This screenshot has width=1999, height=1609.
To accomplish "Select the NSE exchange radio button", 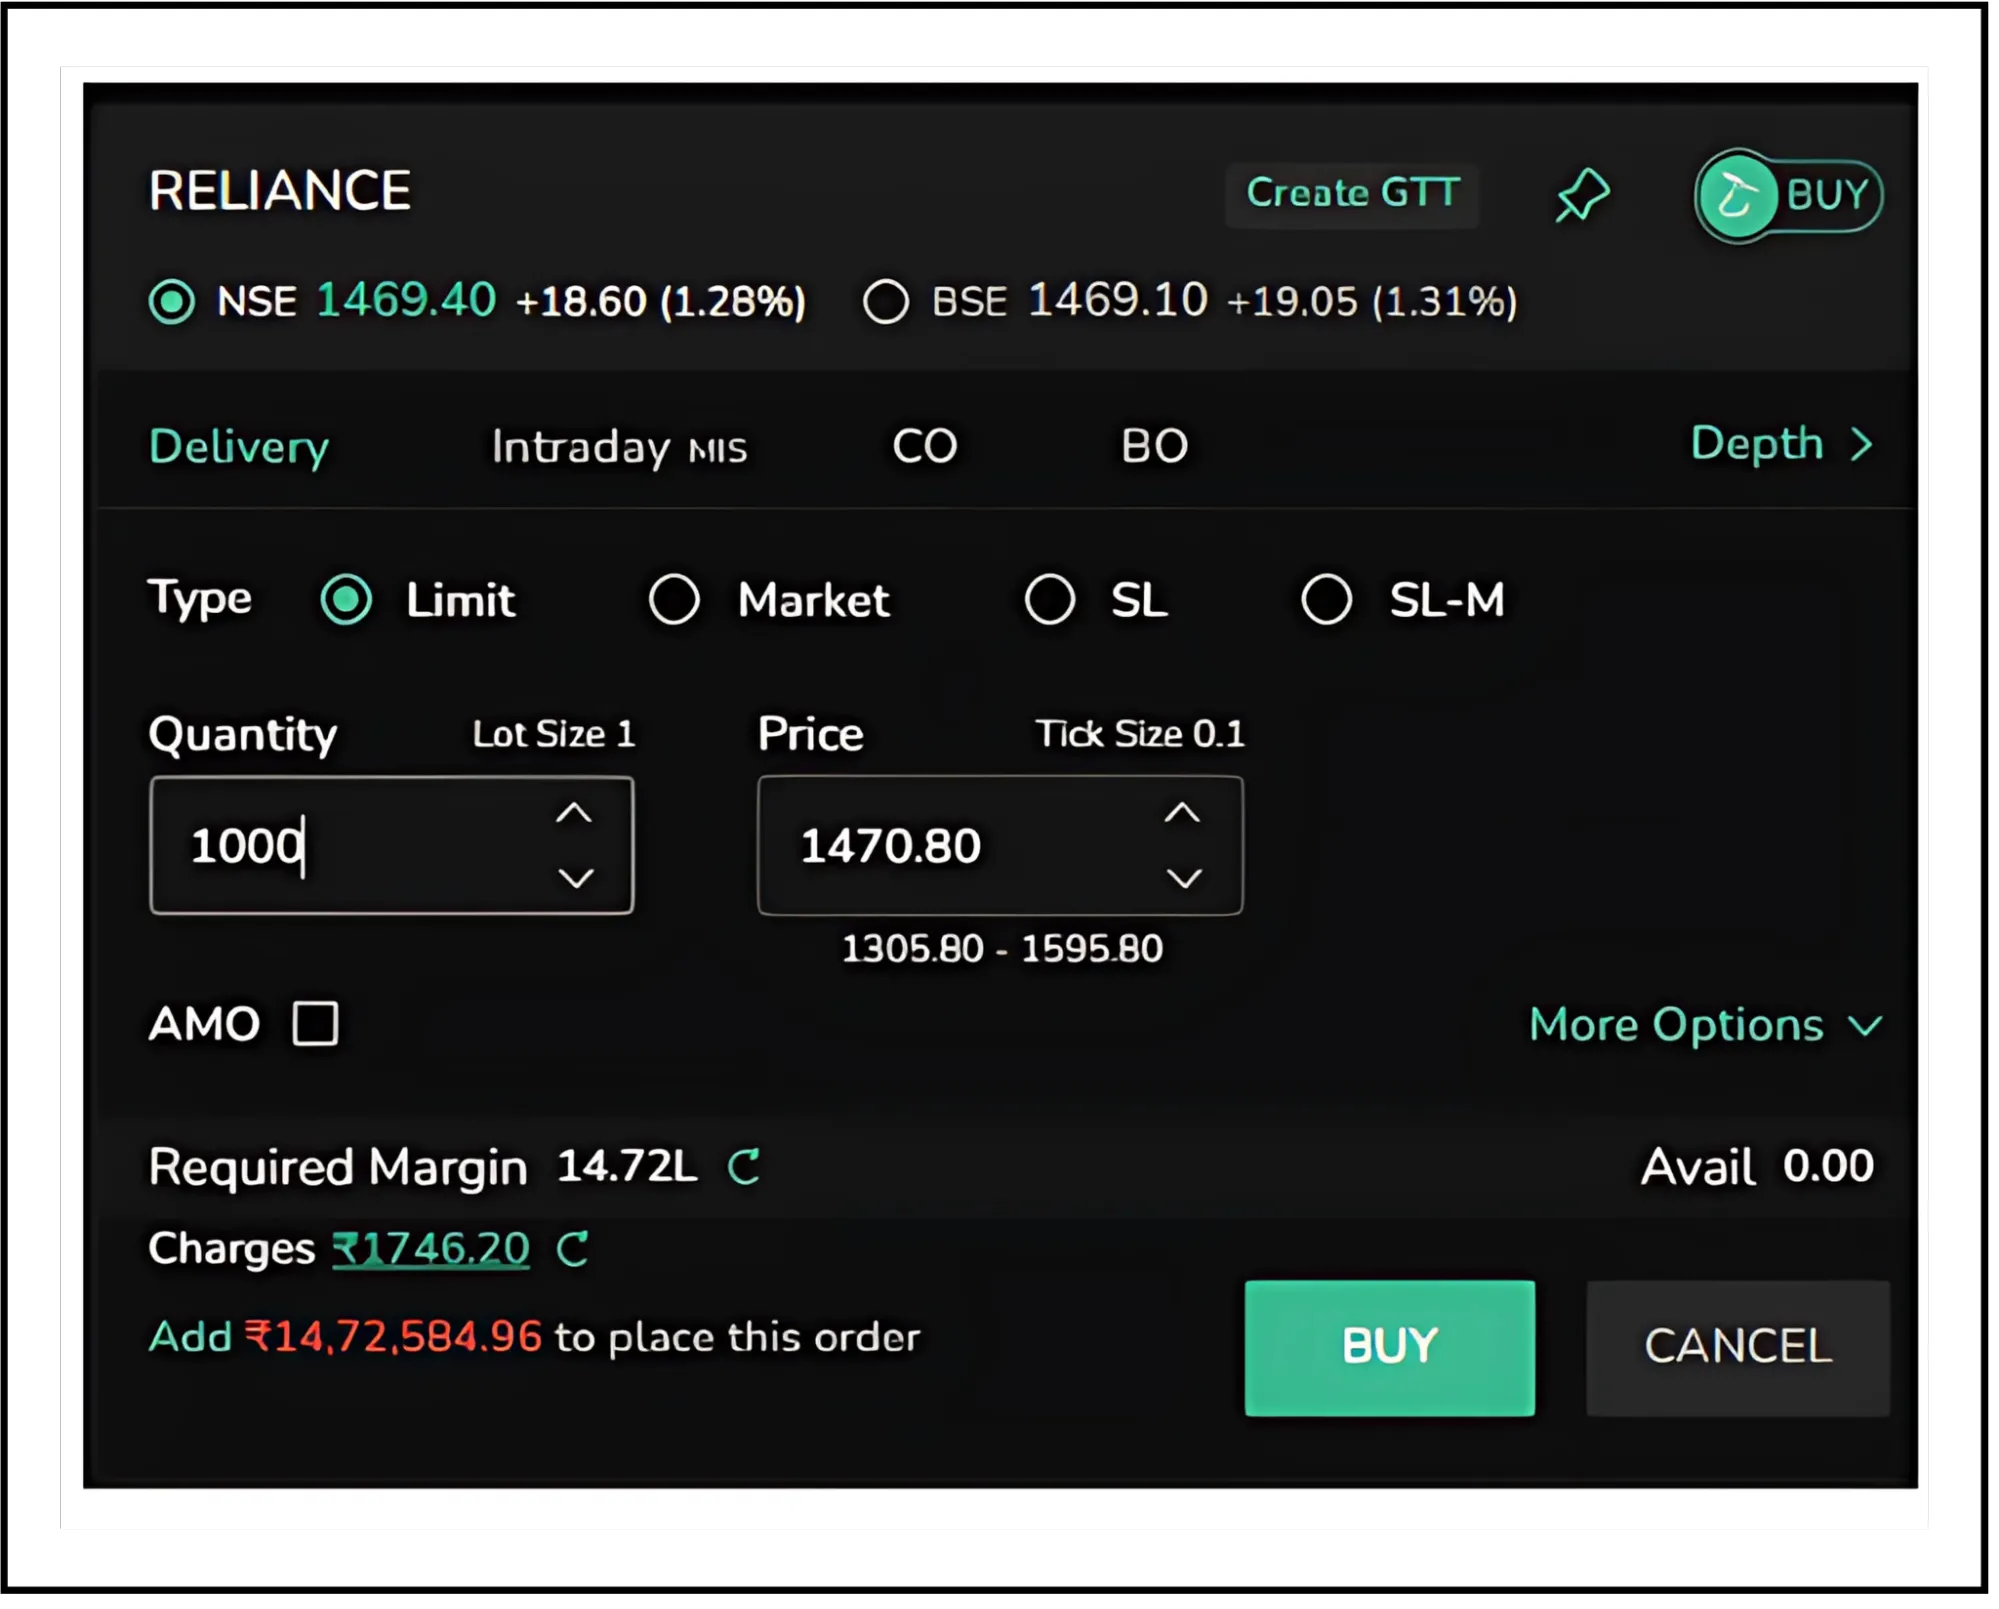I will pos(172,302).
